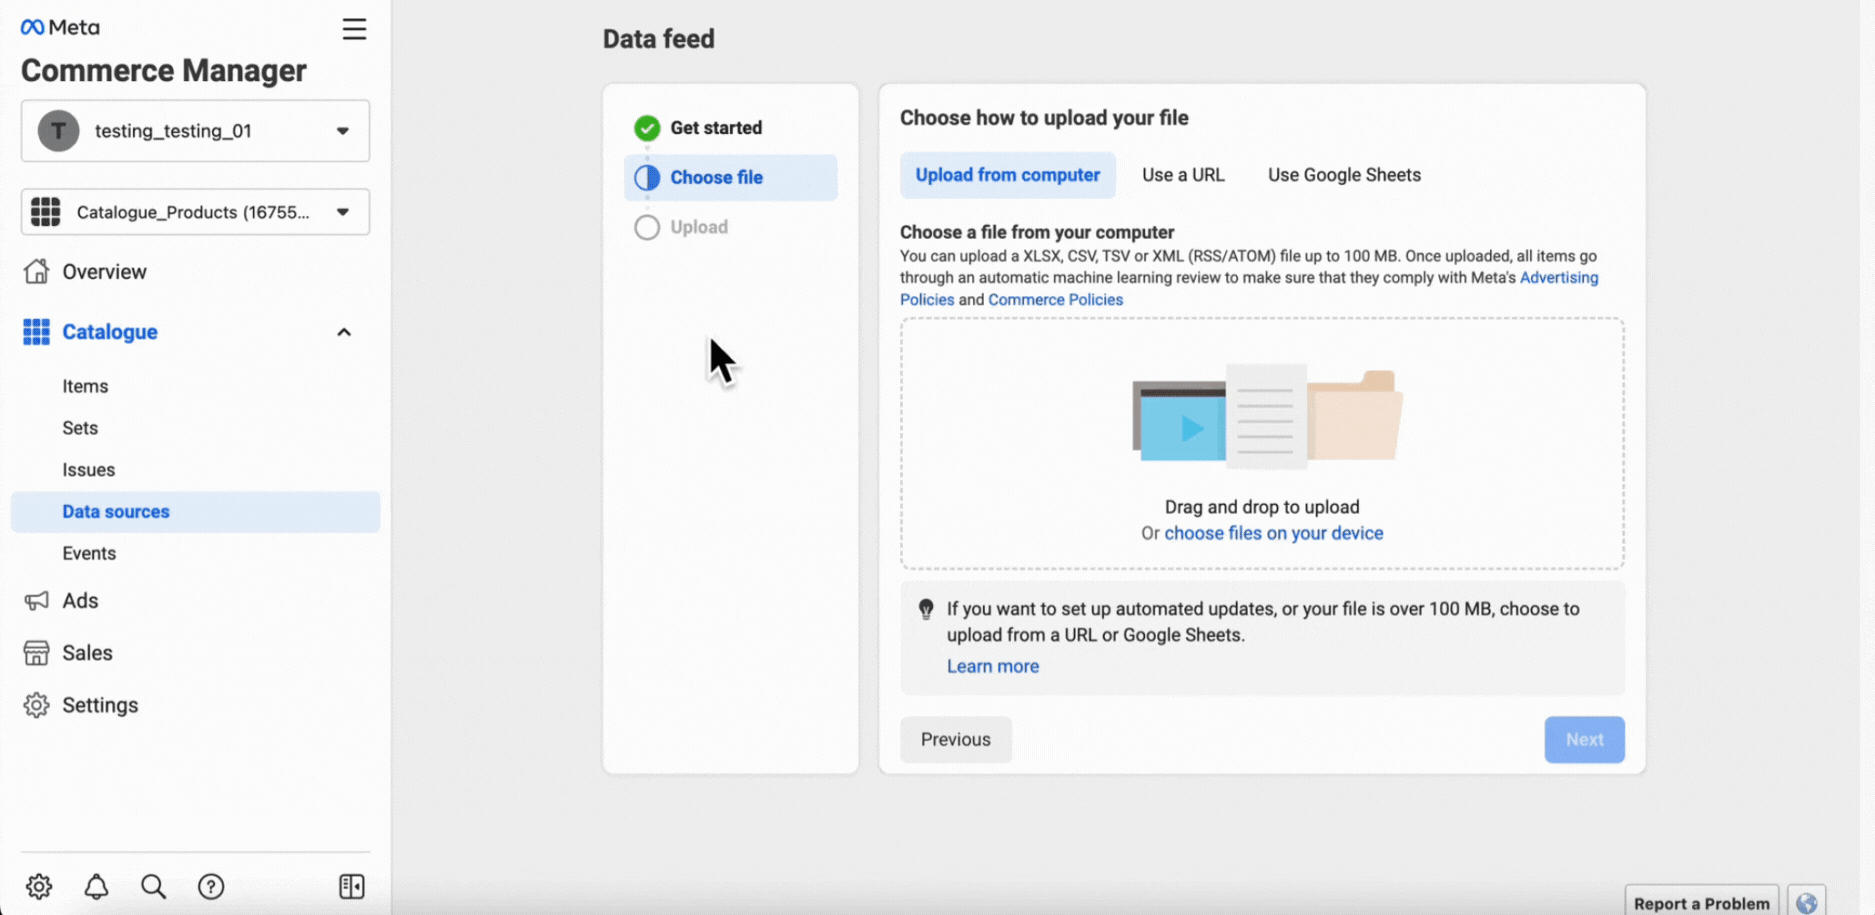Screen dimensions: 1875x915
Task: Collapse the Catalogue section chevron
Action: point(344,332)
